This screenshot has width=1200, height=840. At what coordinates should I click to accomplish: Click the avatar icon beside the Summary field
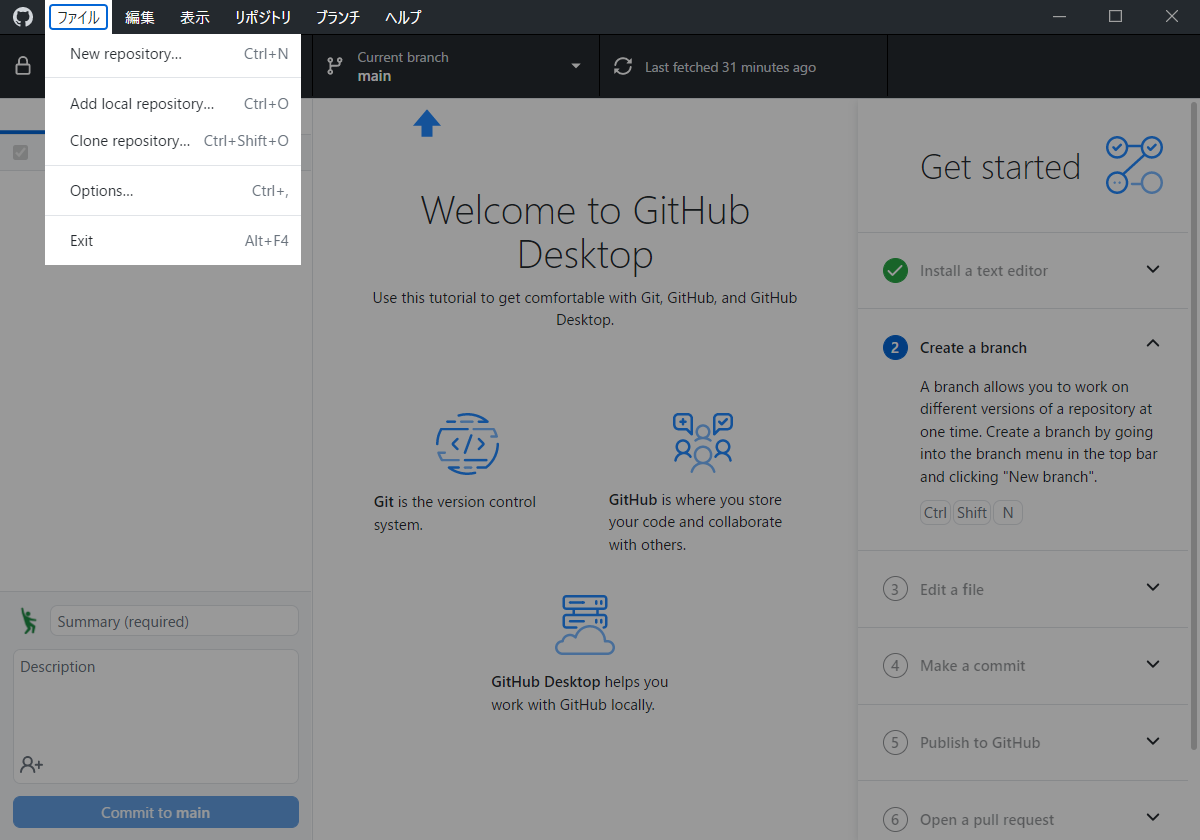pos(29,620)
